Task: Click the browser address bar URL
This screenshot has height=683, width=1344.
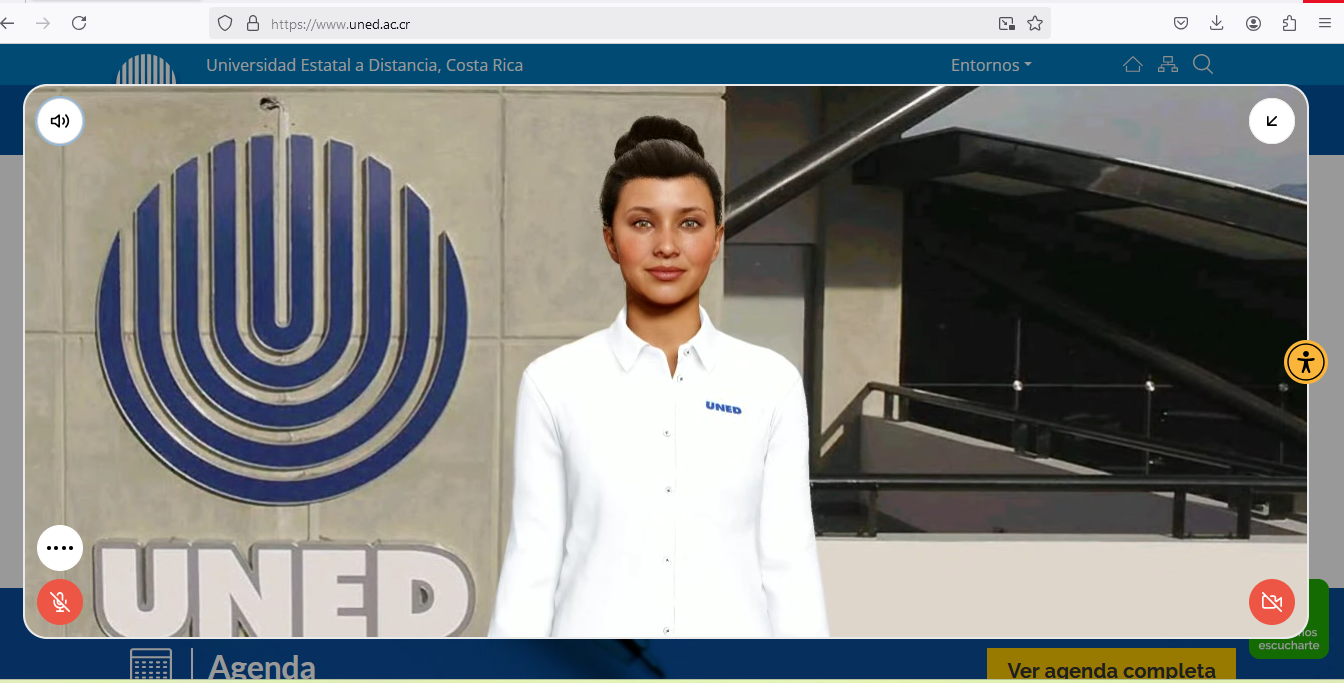Action: coord(600,23)
